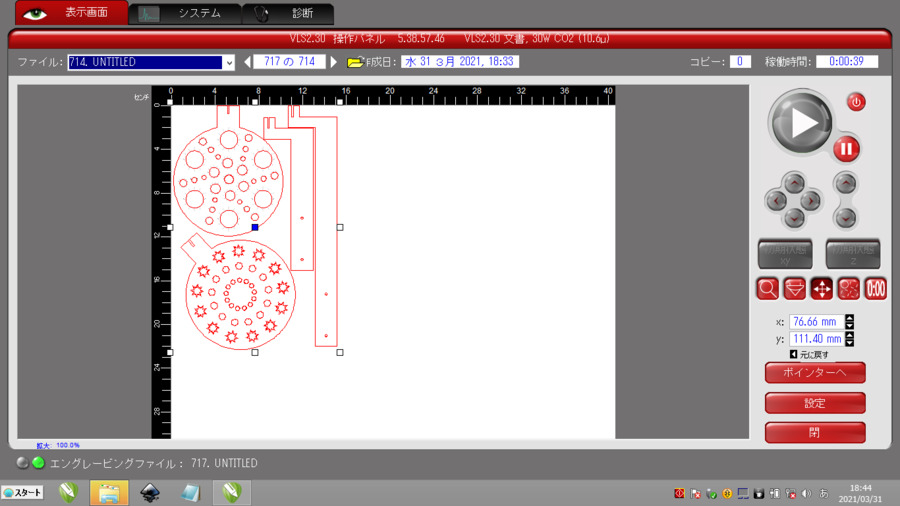Increase the x value with stepper up
Screen dimensions: 900x506
click(849, 318)
